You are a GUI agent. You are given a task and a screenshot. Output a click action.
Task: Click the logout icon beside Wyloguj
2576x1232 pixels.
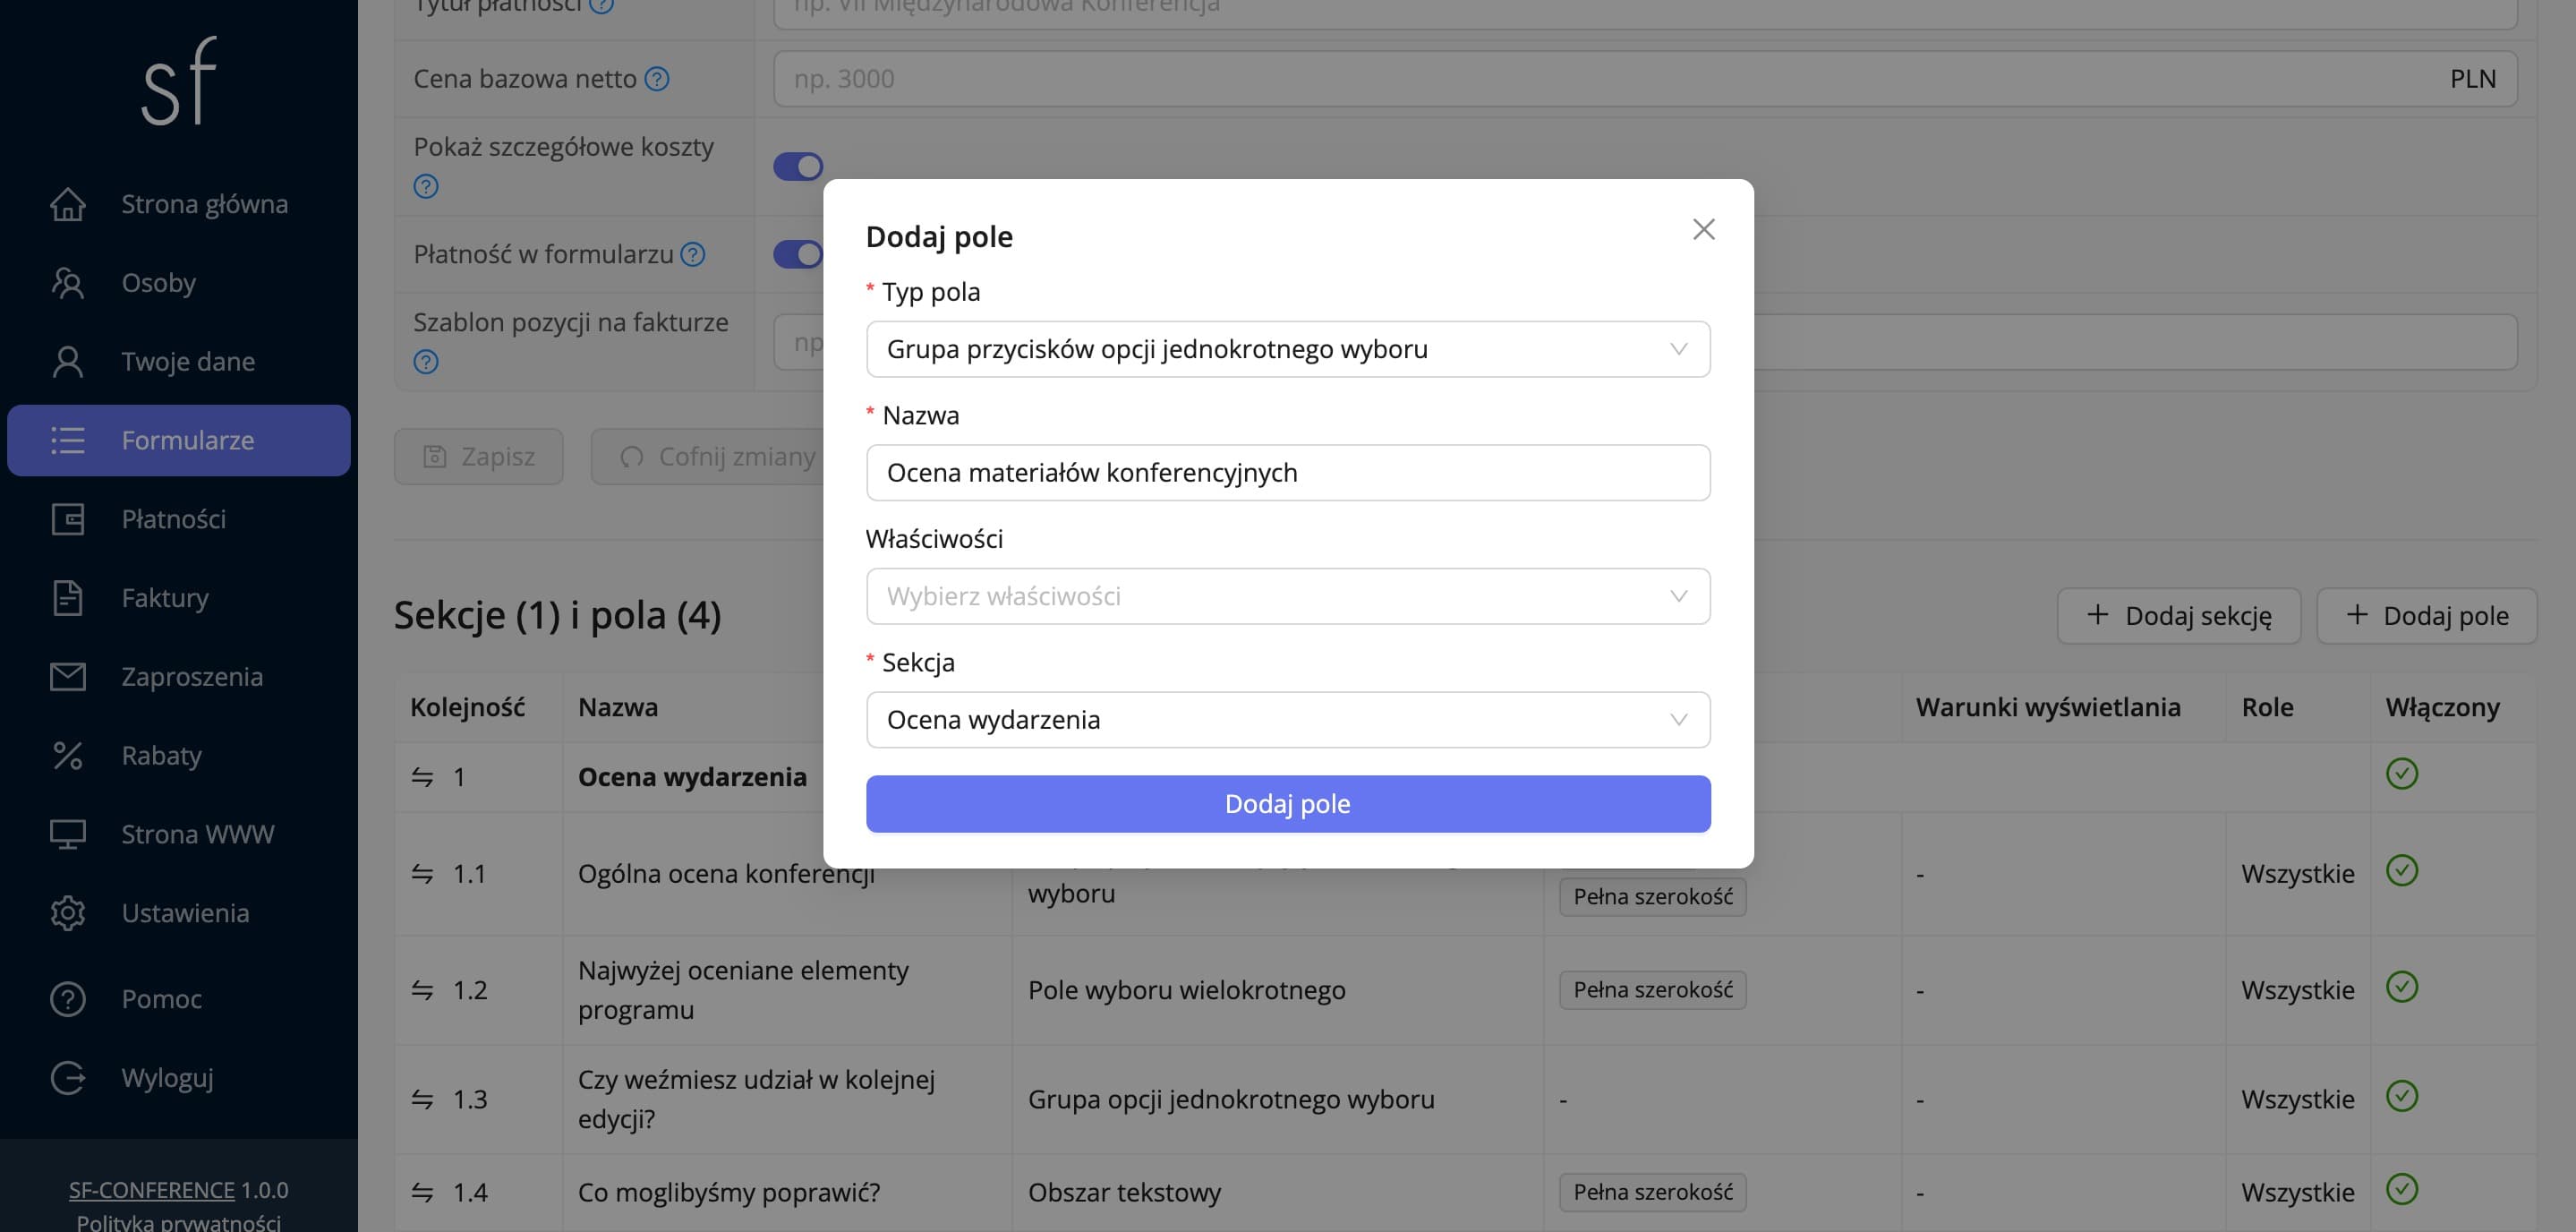click(68, 1078)
